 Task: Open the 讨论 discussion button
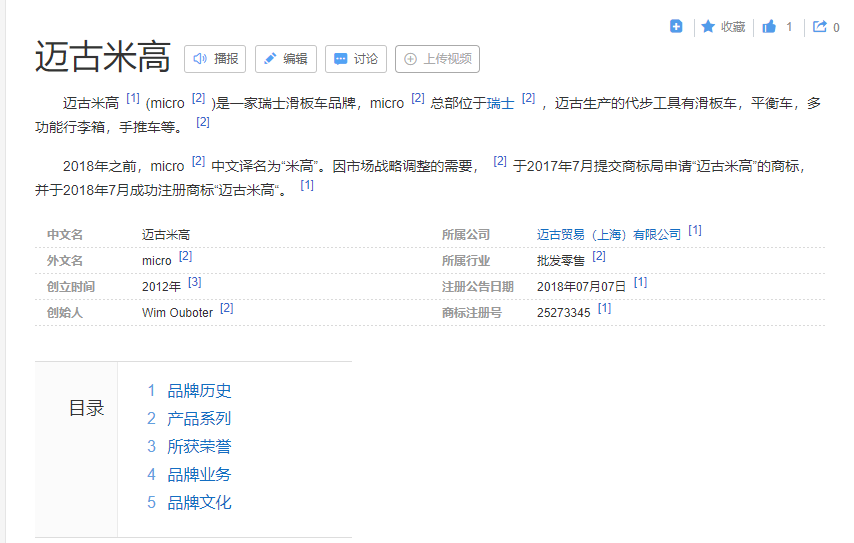point(356,59)
